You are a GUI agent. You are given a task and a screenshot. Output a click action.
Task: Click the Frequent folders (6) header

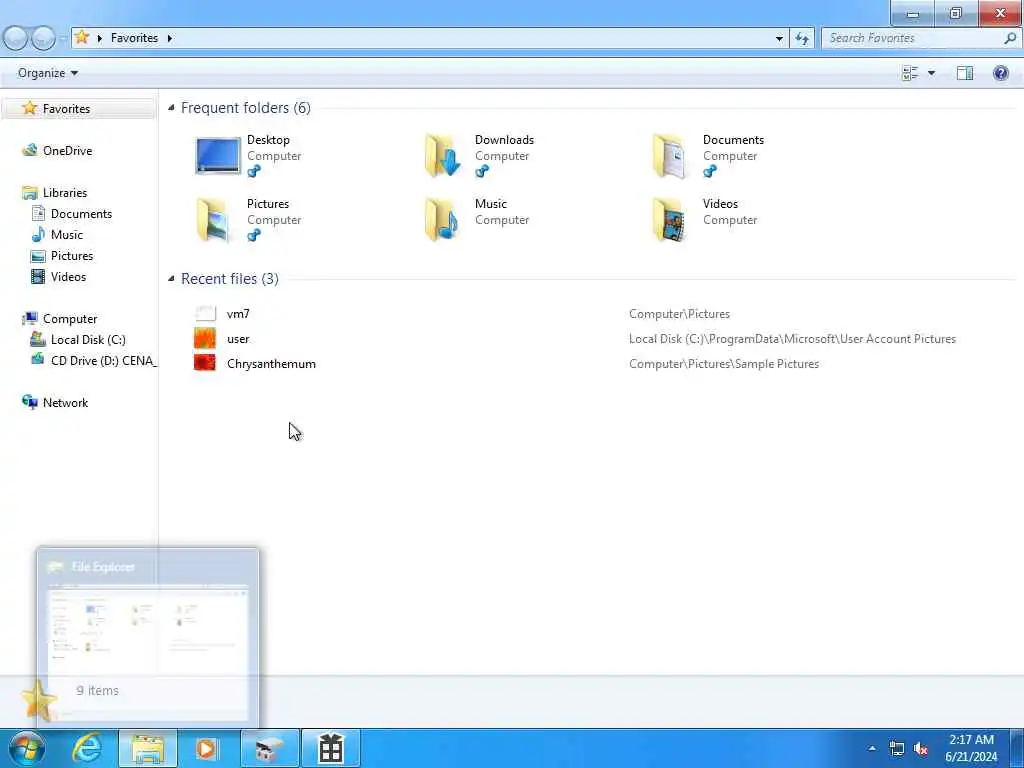pyautogui.click(x=246, y=108)
